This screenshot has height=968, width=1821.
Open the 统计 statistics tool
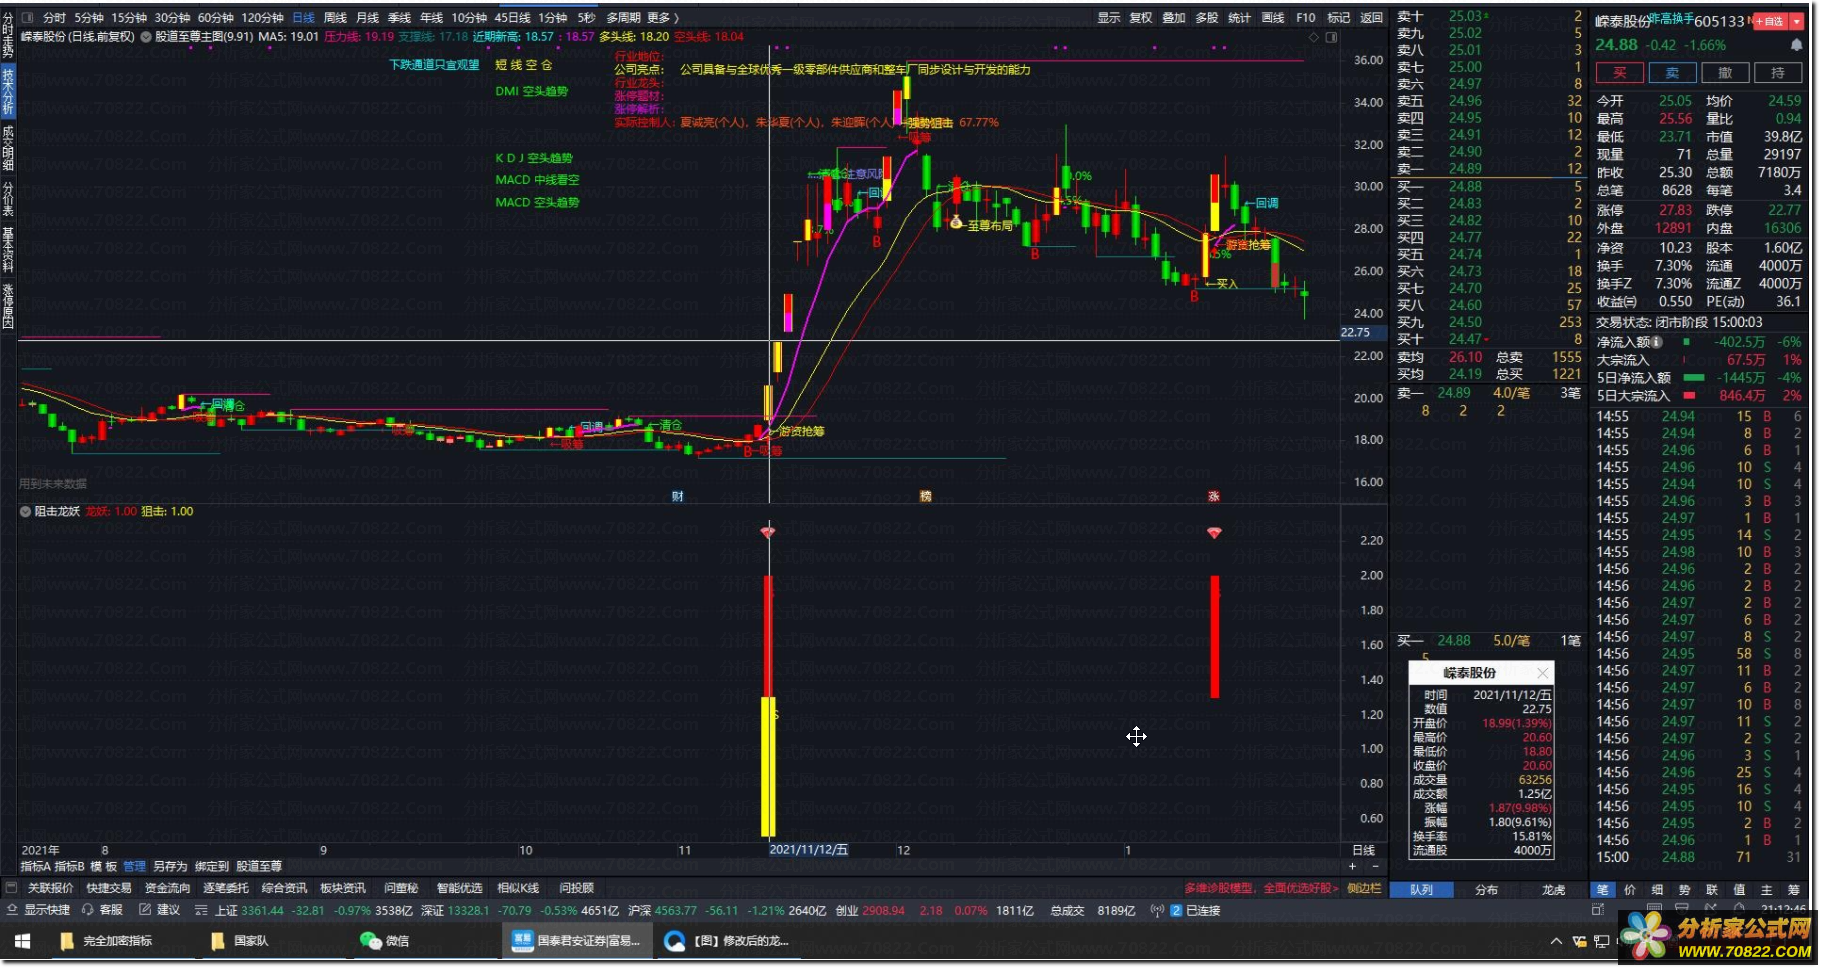click(1239, 18)
